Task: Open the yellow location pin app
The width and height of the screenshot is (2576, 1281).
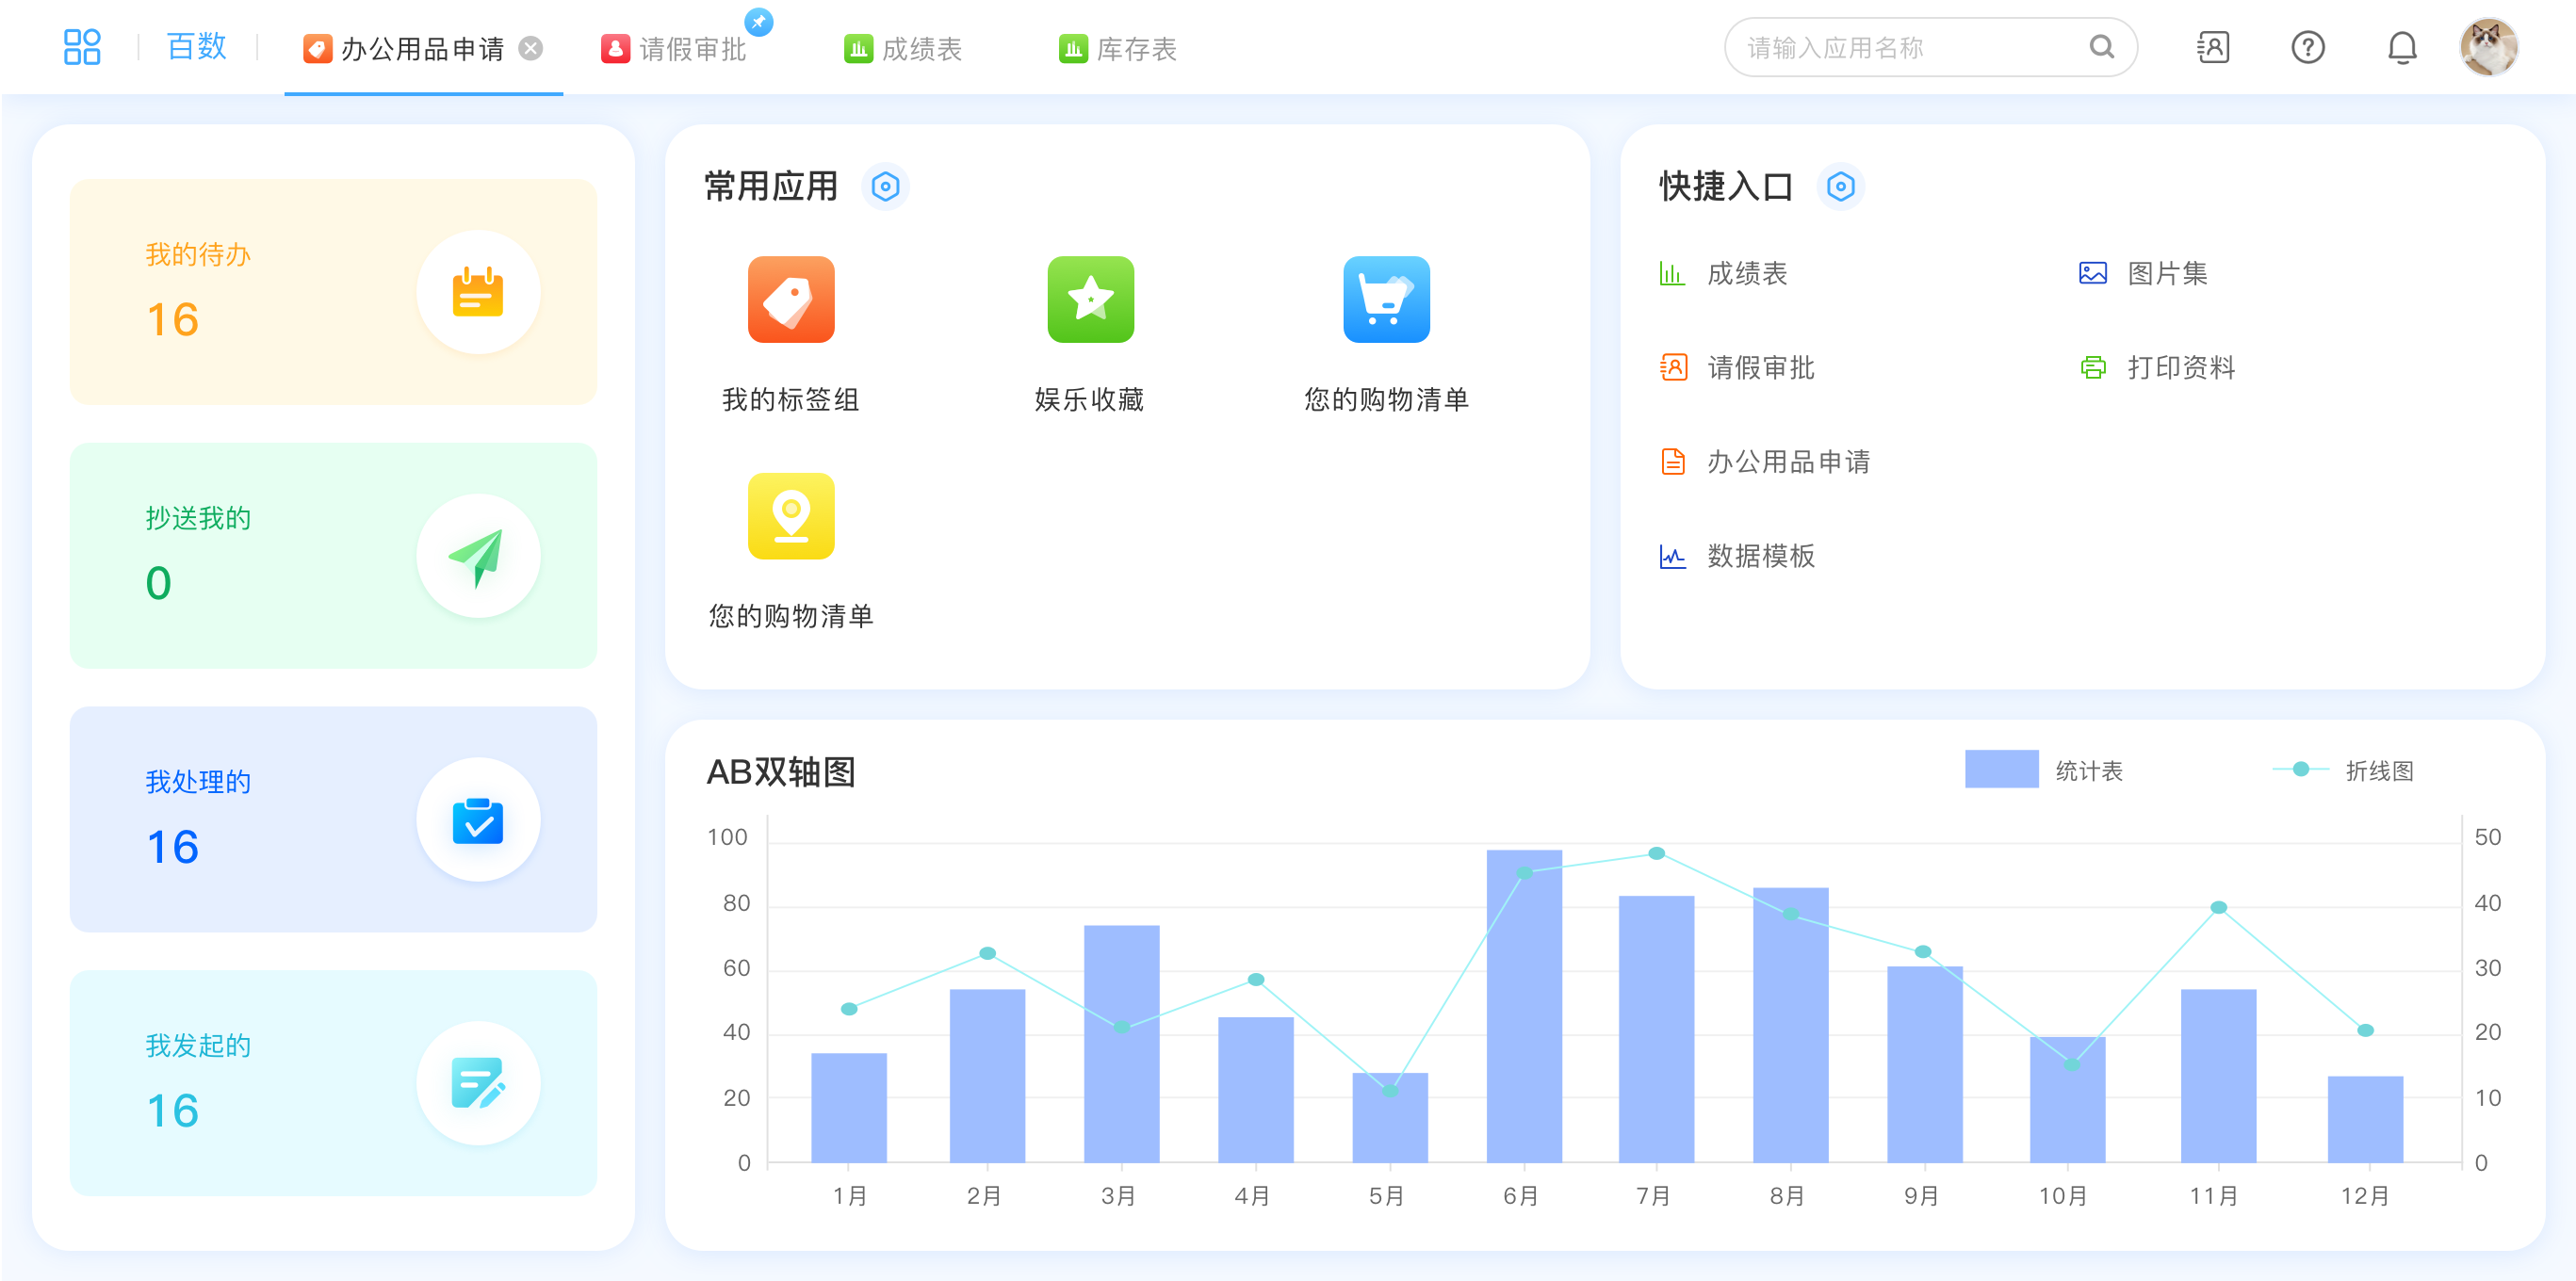Action: point(790,516)
